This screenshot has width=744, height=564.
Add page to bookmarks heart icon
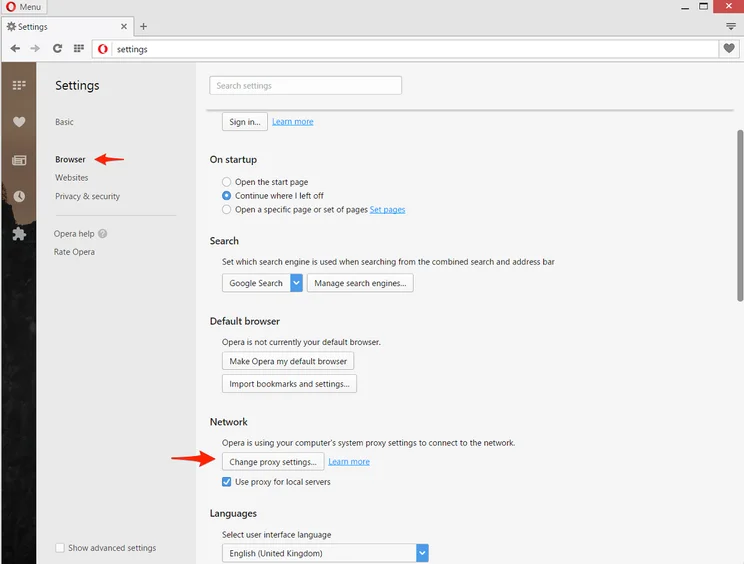729,48
